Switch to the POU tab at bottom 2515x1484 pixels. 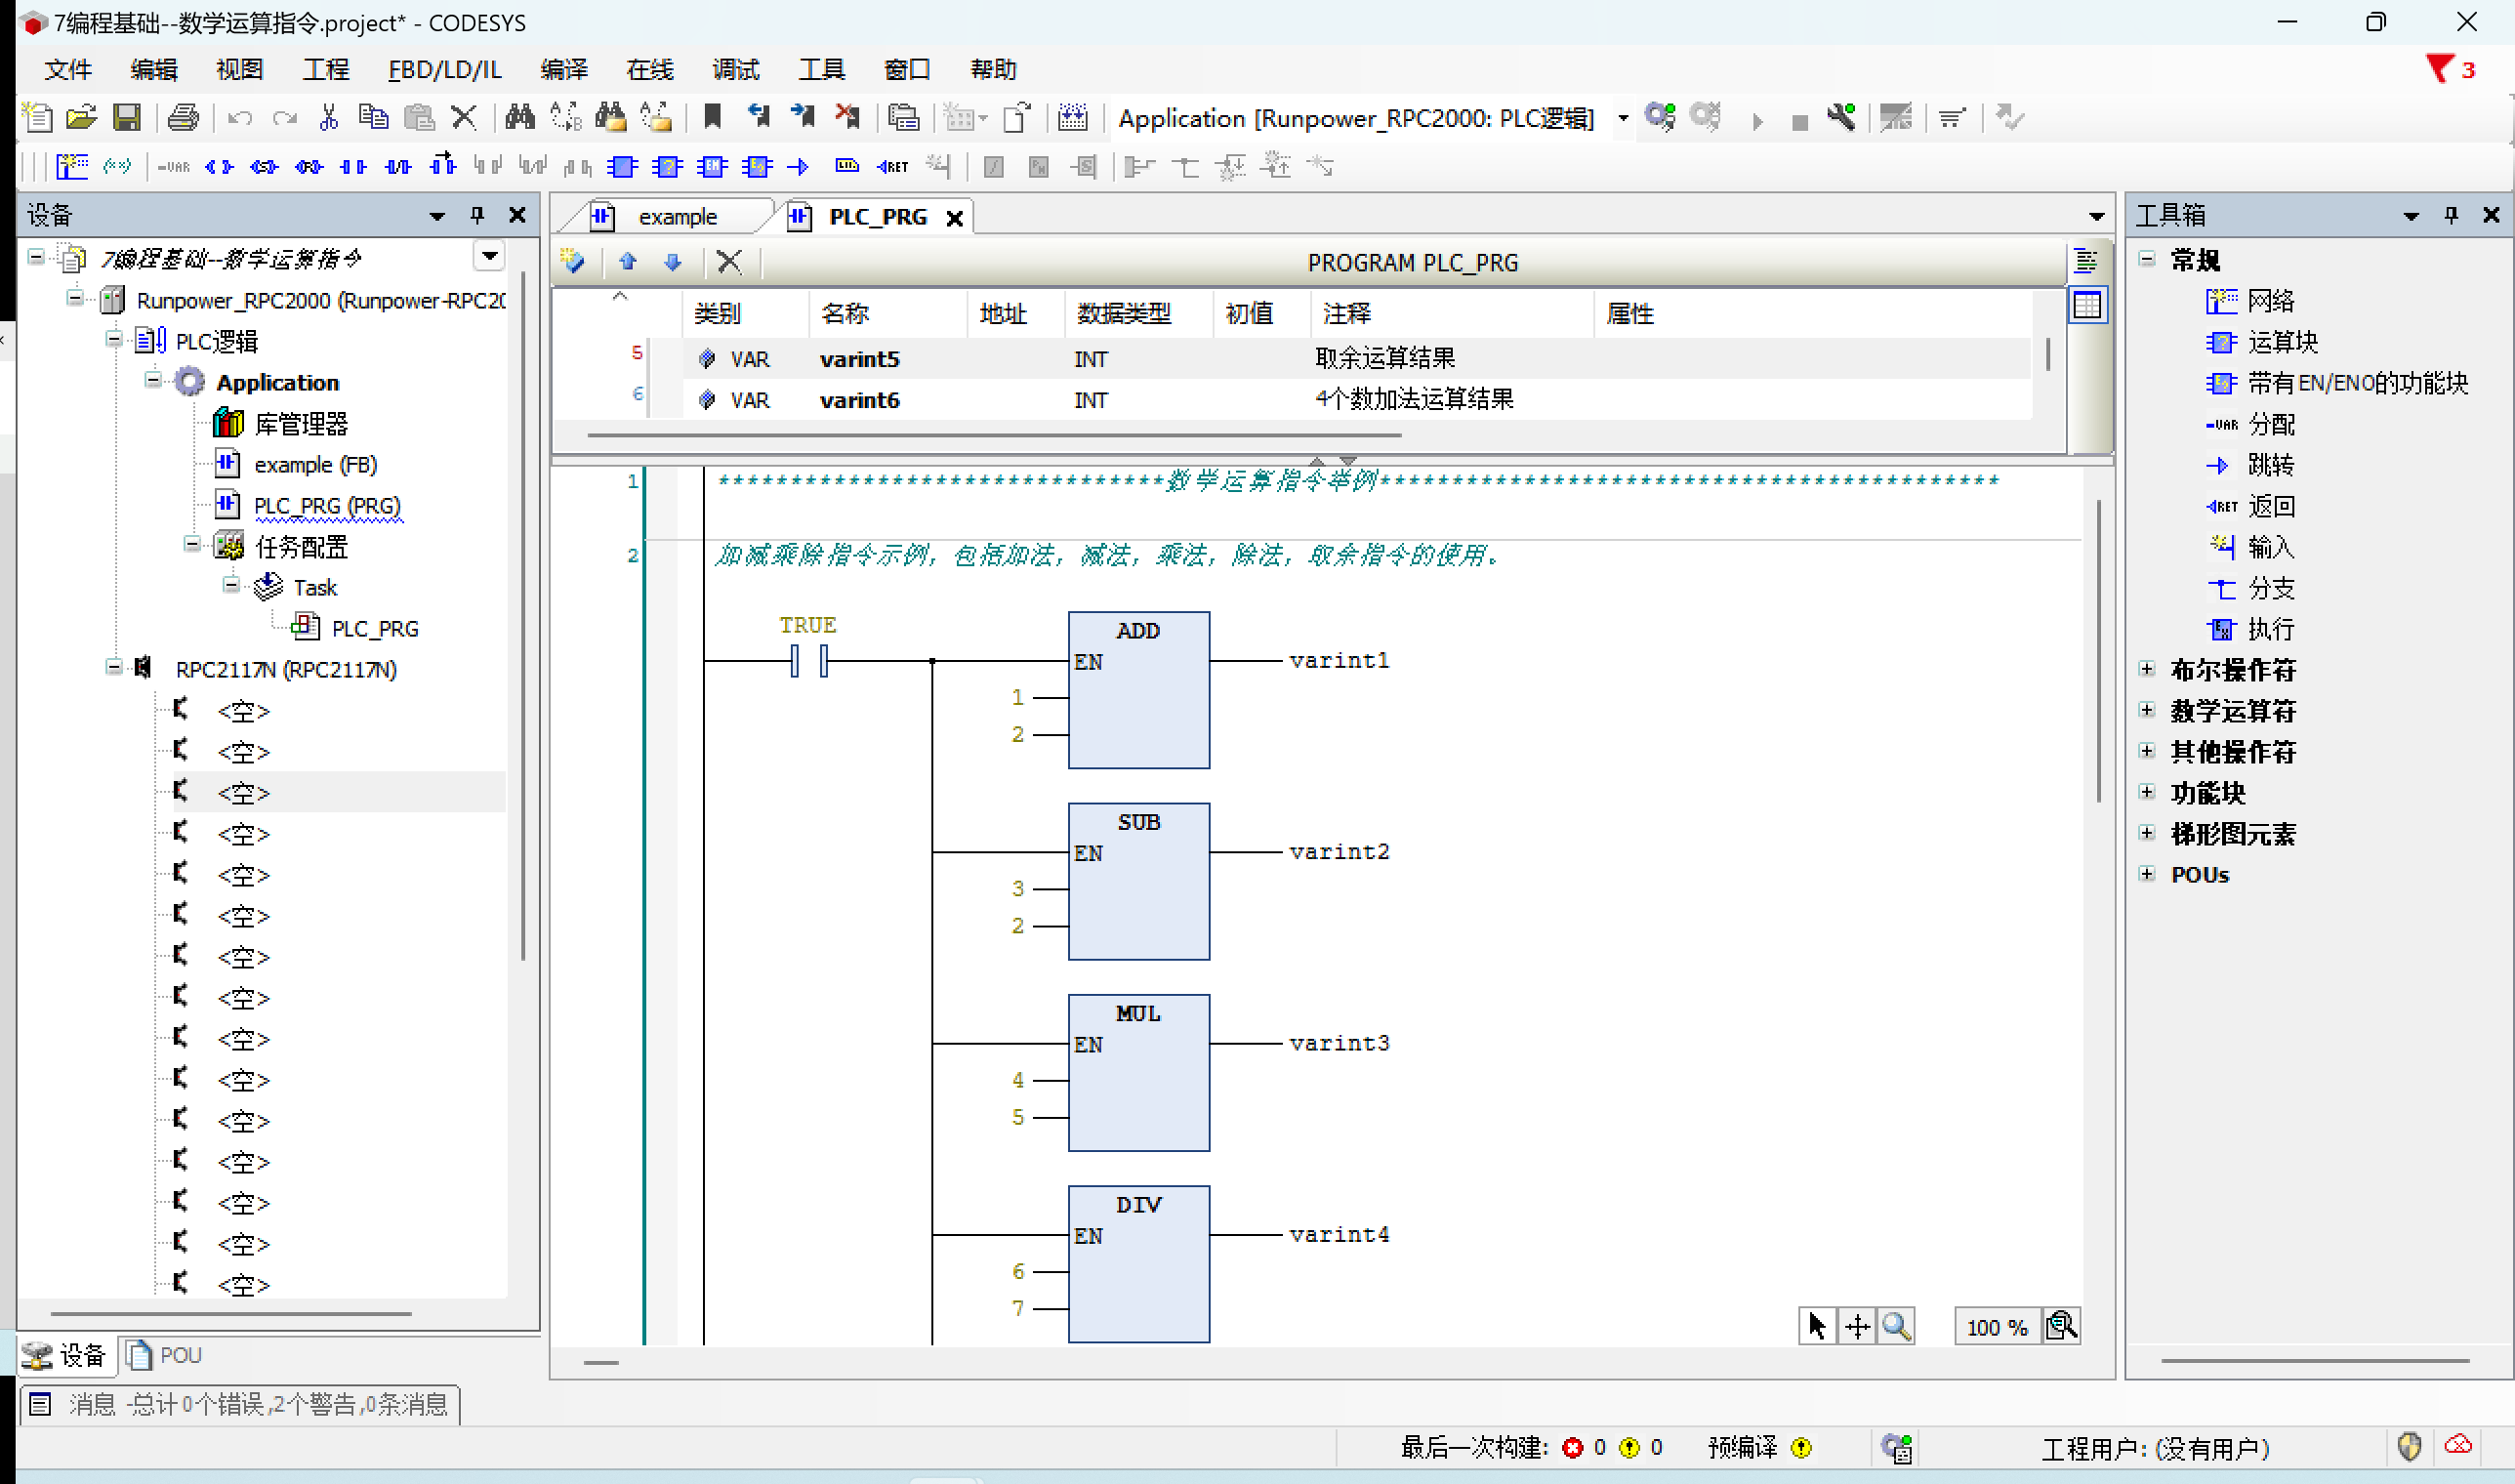pyautogui.click(x=165, y=1355)
